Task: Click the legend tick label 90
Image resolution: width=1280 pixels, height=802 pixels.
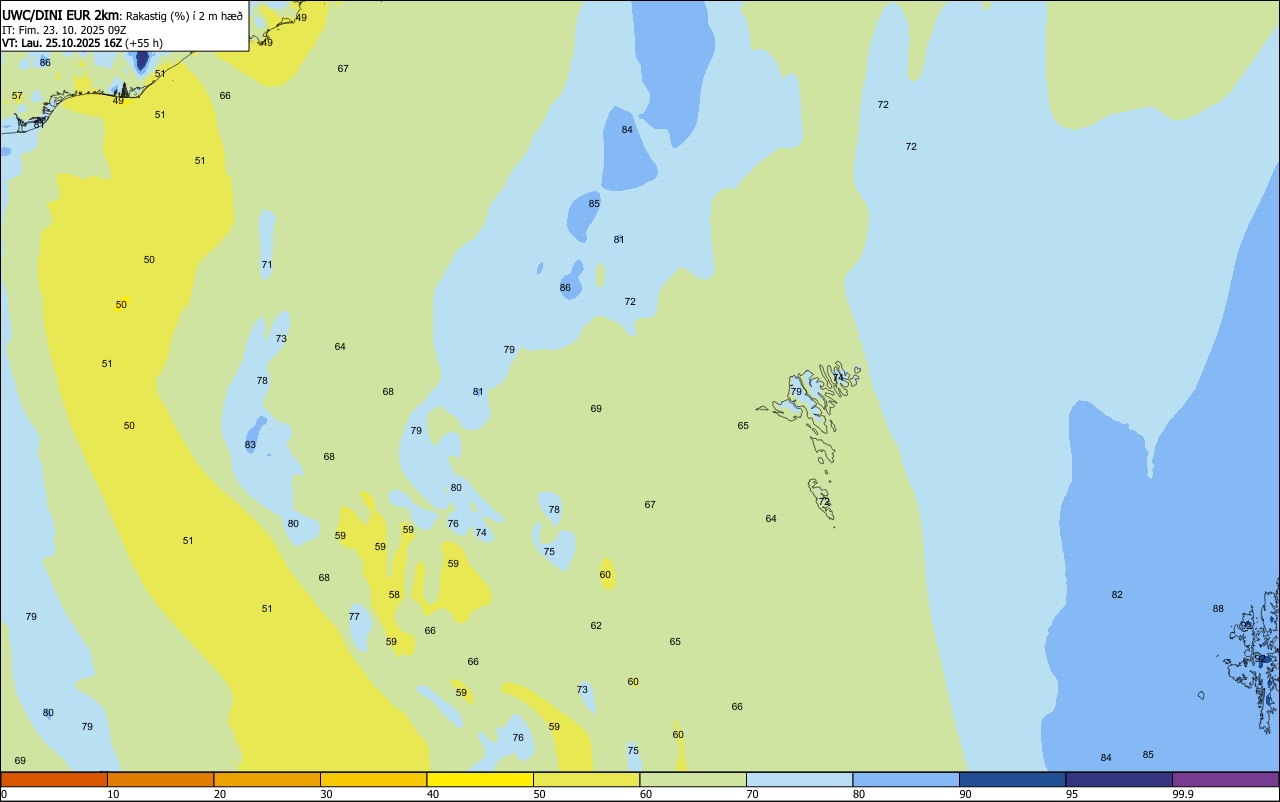Action: coord(965,794)
